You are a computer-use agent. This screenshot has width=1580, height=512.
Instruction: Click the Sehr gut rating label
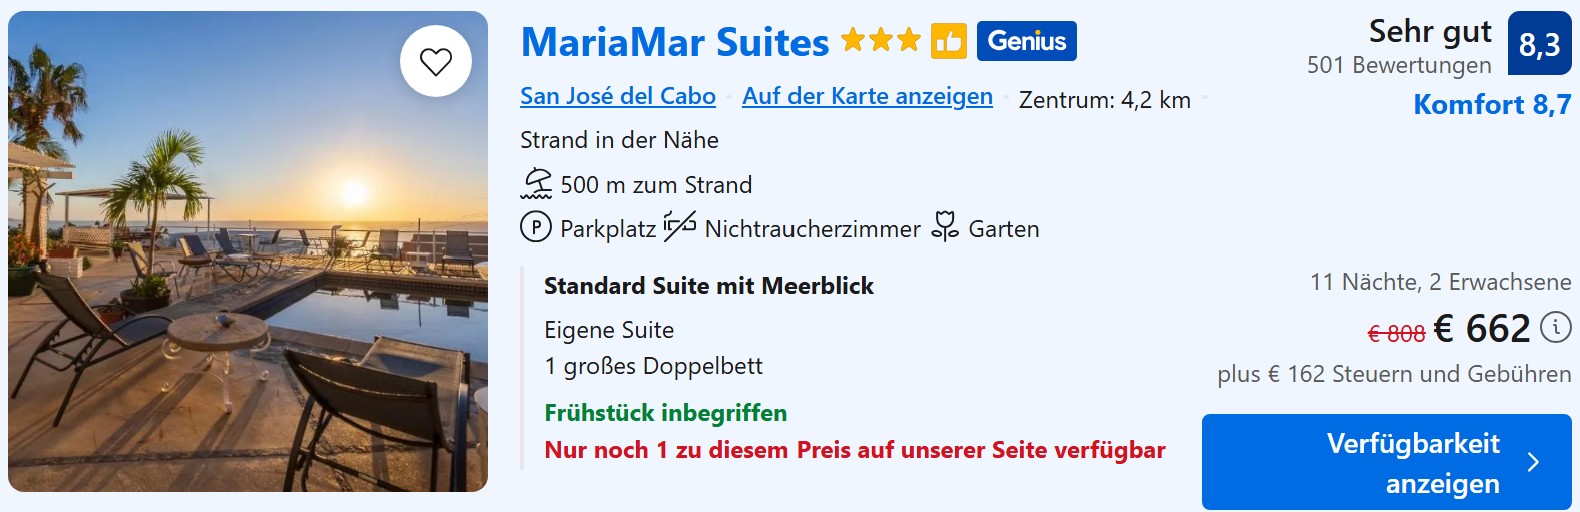coord(1430,32)
